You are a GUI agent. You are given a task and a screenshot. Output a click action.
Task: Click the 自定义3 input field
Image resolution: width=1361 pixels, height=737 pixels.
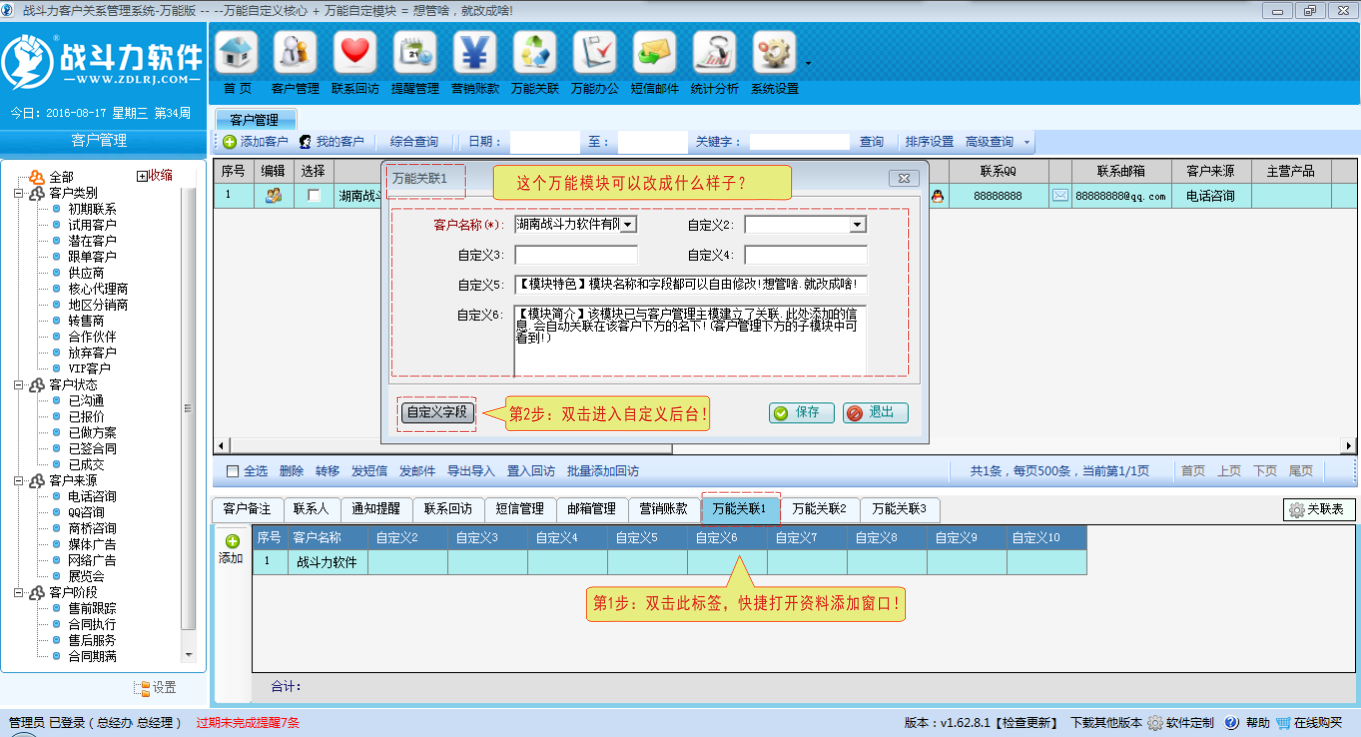click(576, 255)
